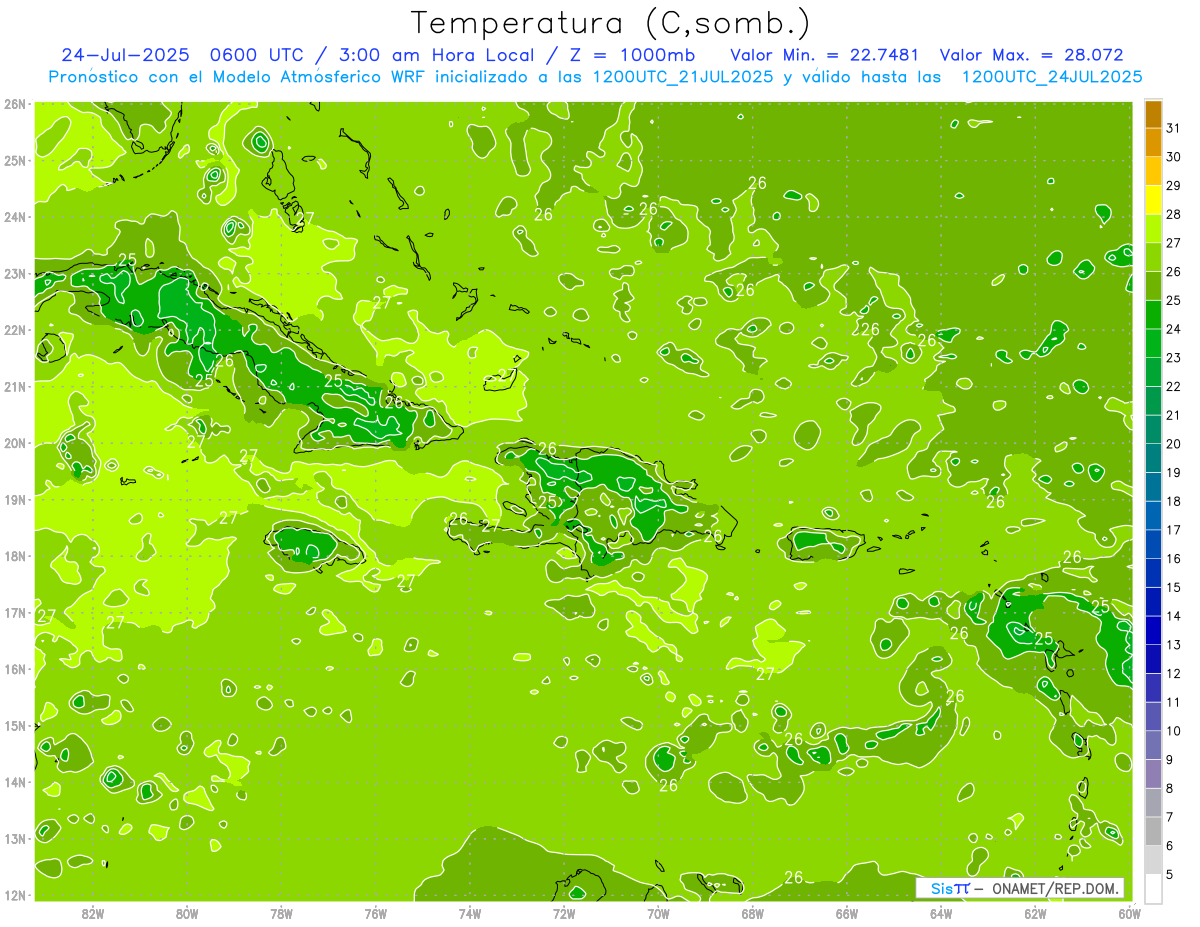Click the 64W longitude axis label

(x=941, y=912)
